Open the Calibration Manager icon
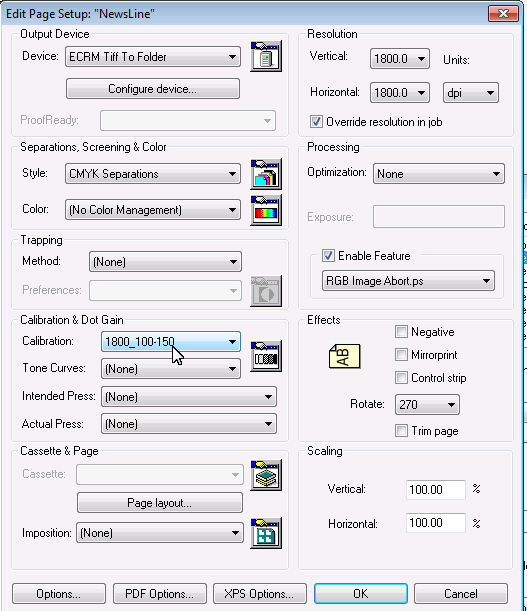Screen dimensions: 527x611 click(x=266, y=356)
